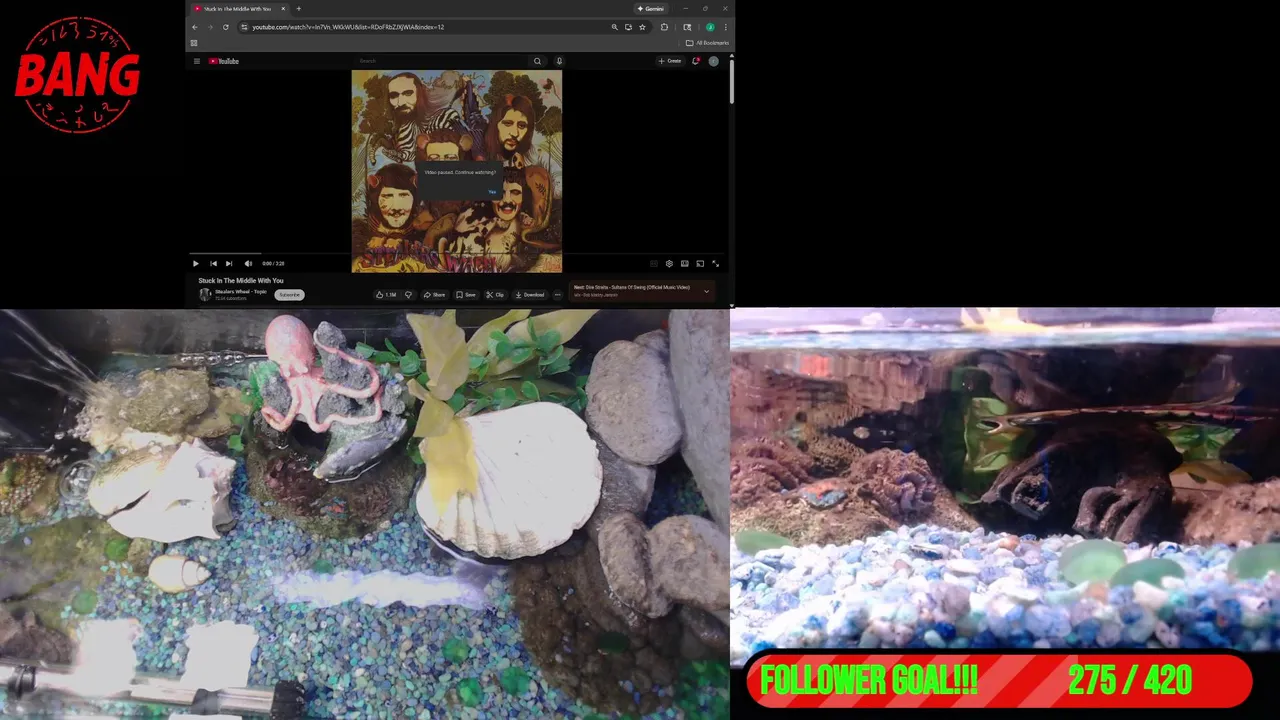Like the video showing 1.1M likes
The width and height of the screenshot is (1280, 720).
pos(385,295)
